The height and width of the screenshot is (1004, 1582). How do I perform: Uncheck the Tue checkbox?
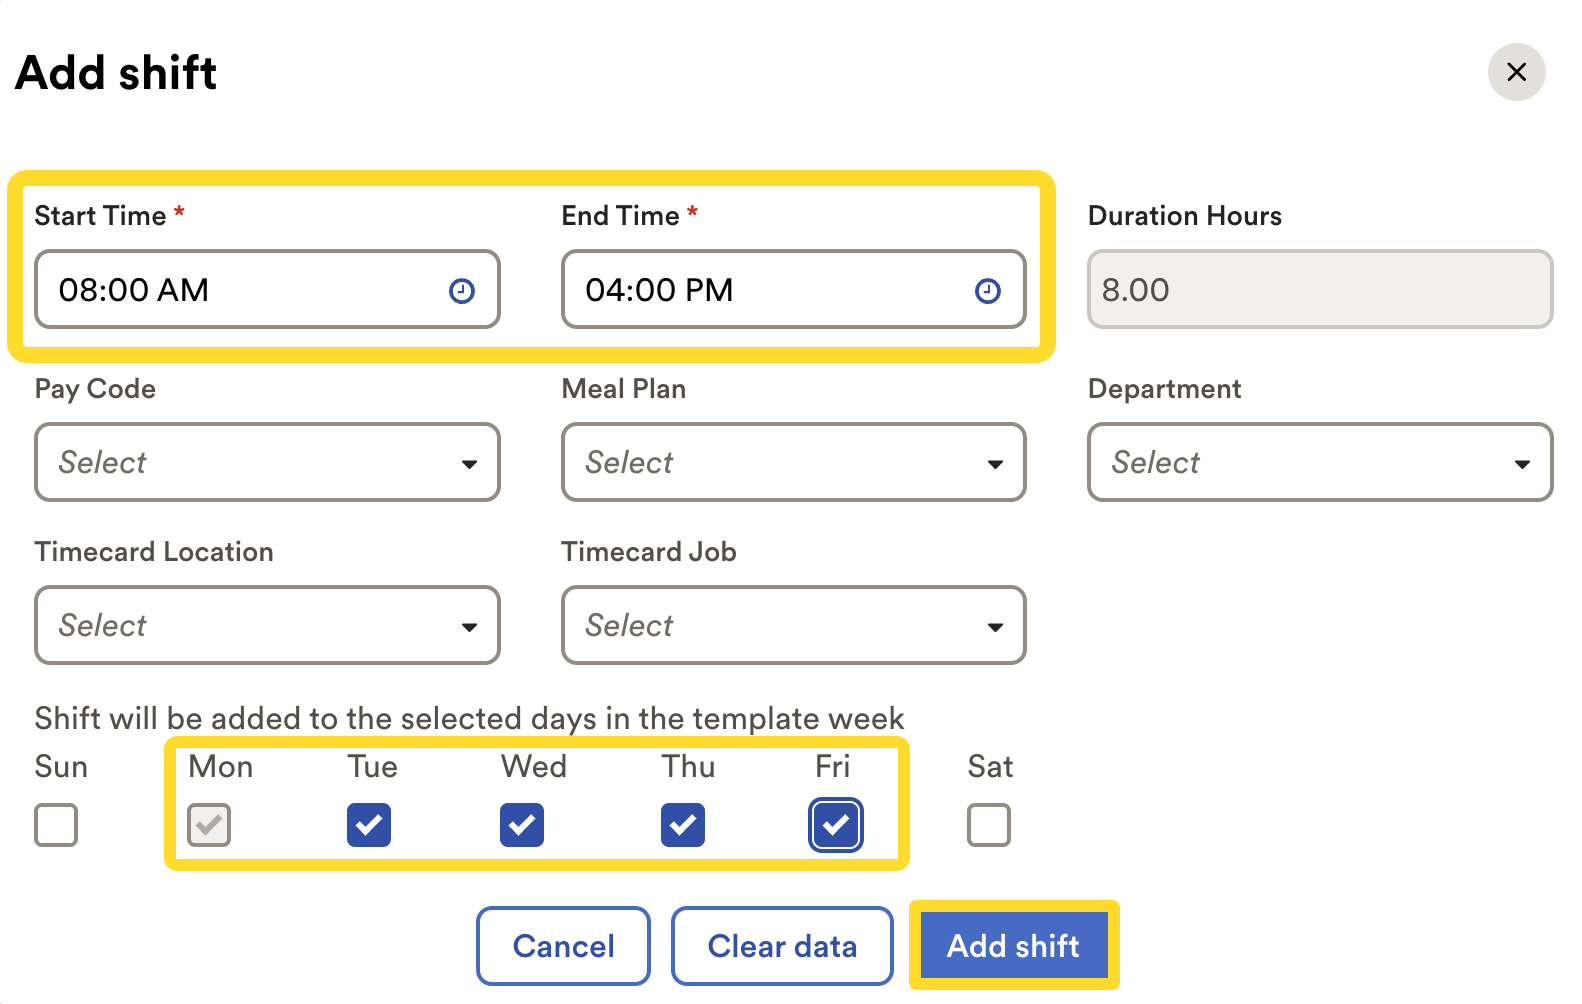point(369,825)
